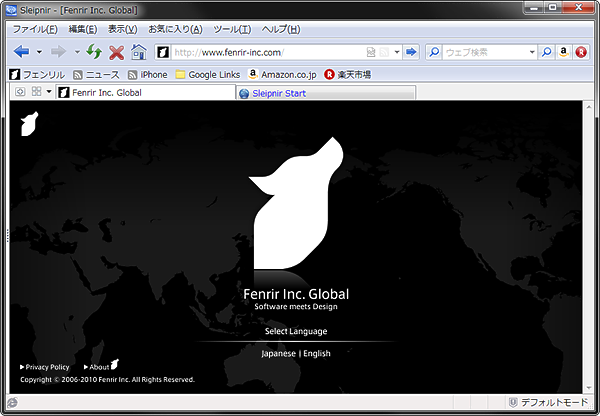Click the page scrollbar down arrow
This screenshot has width=600, height=416.
coord(589,388)
